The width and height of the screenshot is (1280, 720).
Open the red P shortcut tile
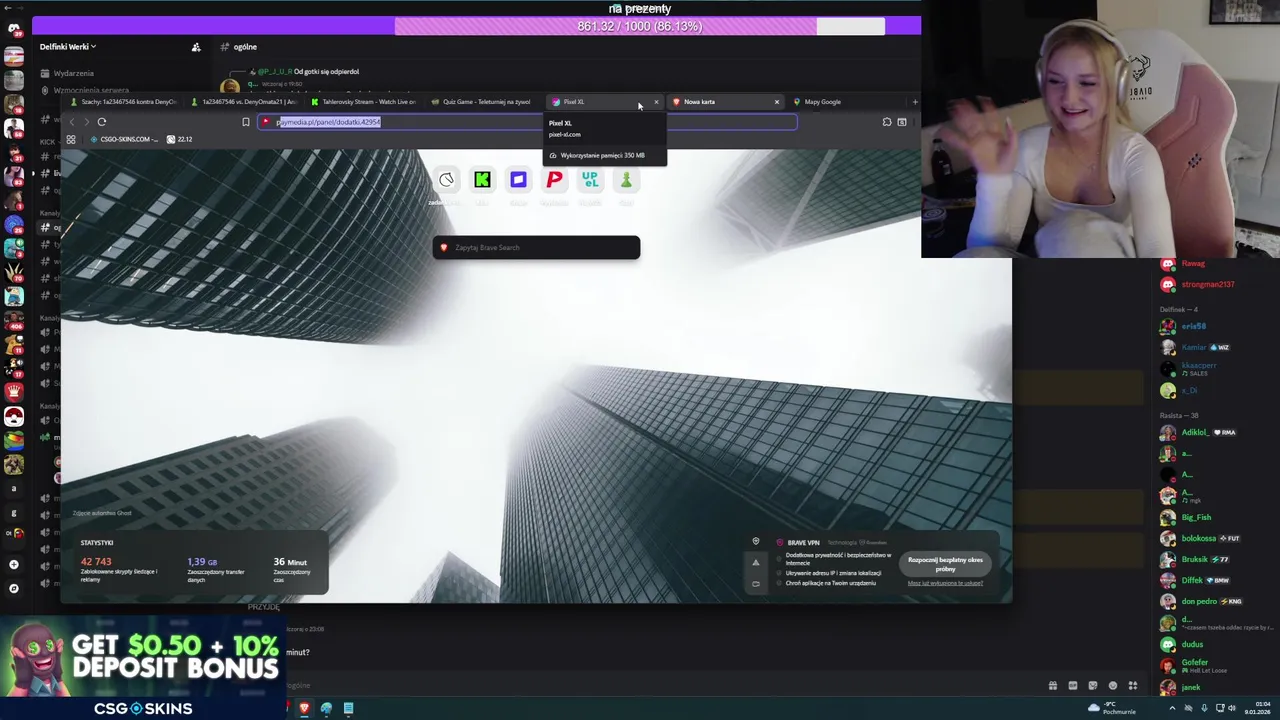(x=554, y=180)
